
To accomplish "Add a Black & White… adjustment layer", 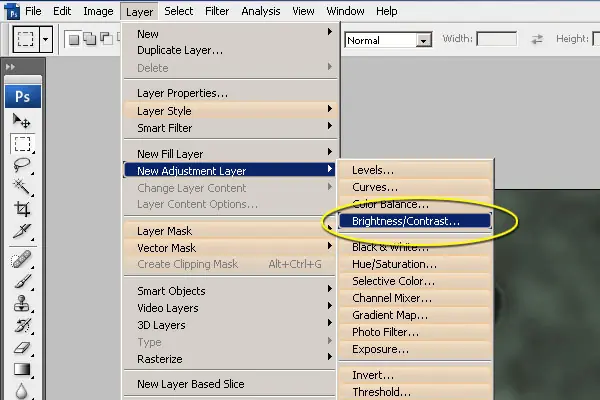I will coord(416,247).
